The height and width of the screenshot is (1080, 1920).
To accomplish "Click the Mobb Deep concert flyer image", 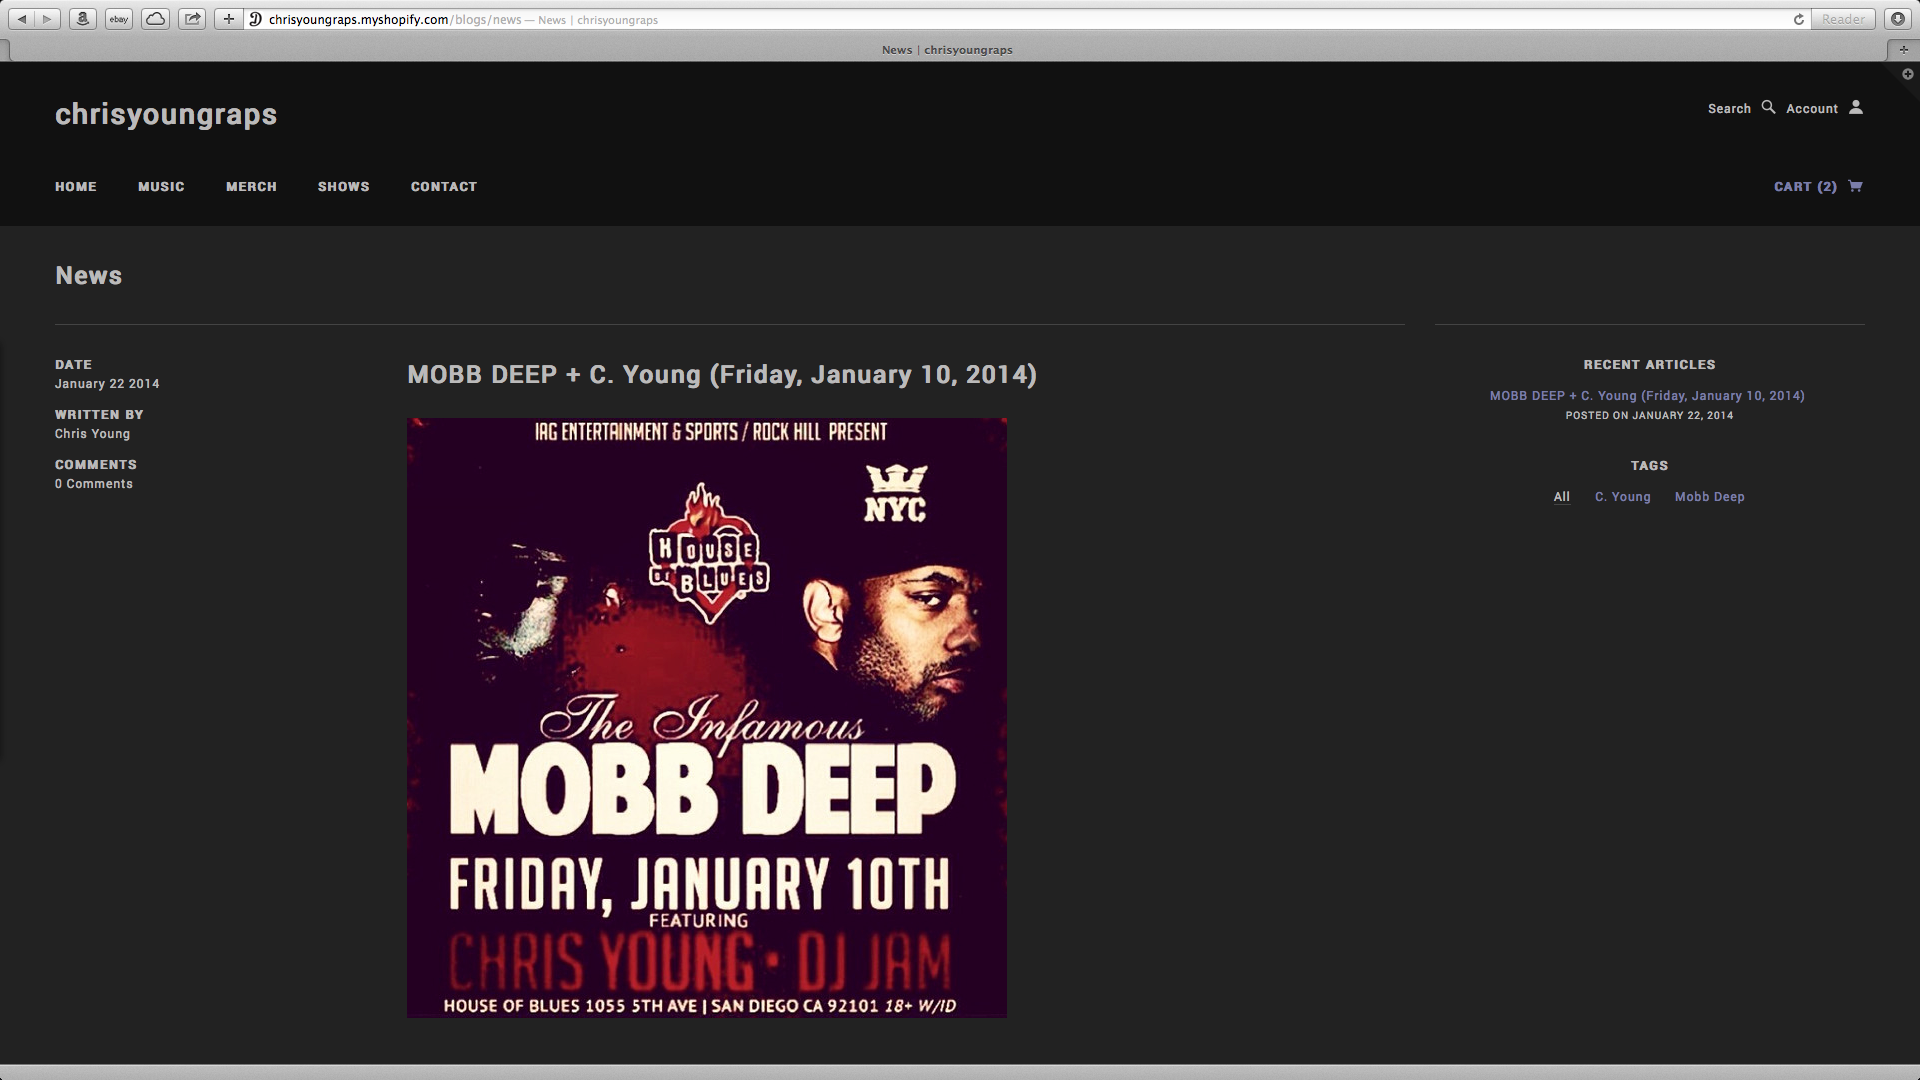I will pos(707,718).
